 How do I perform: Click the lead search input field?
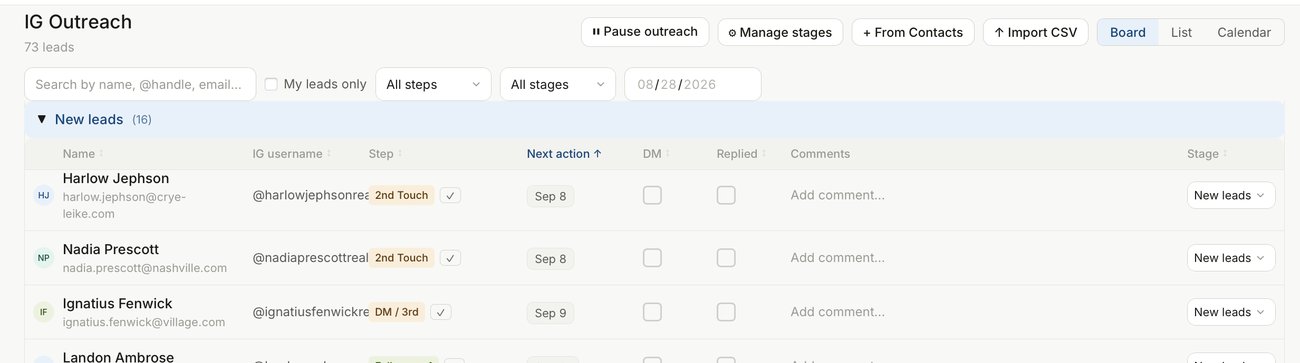coord(140,85)
